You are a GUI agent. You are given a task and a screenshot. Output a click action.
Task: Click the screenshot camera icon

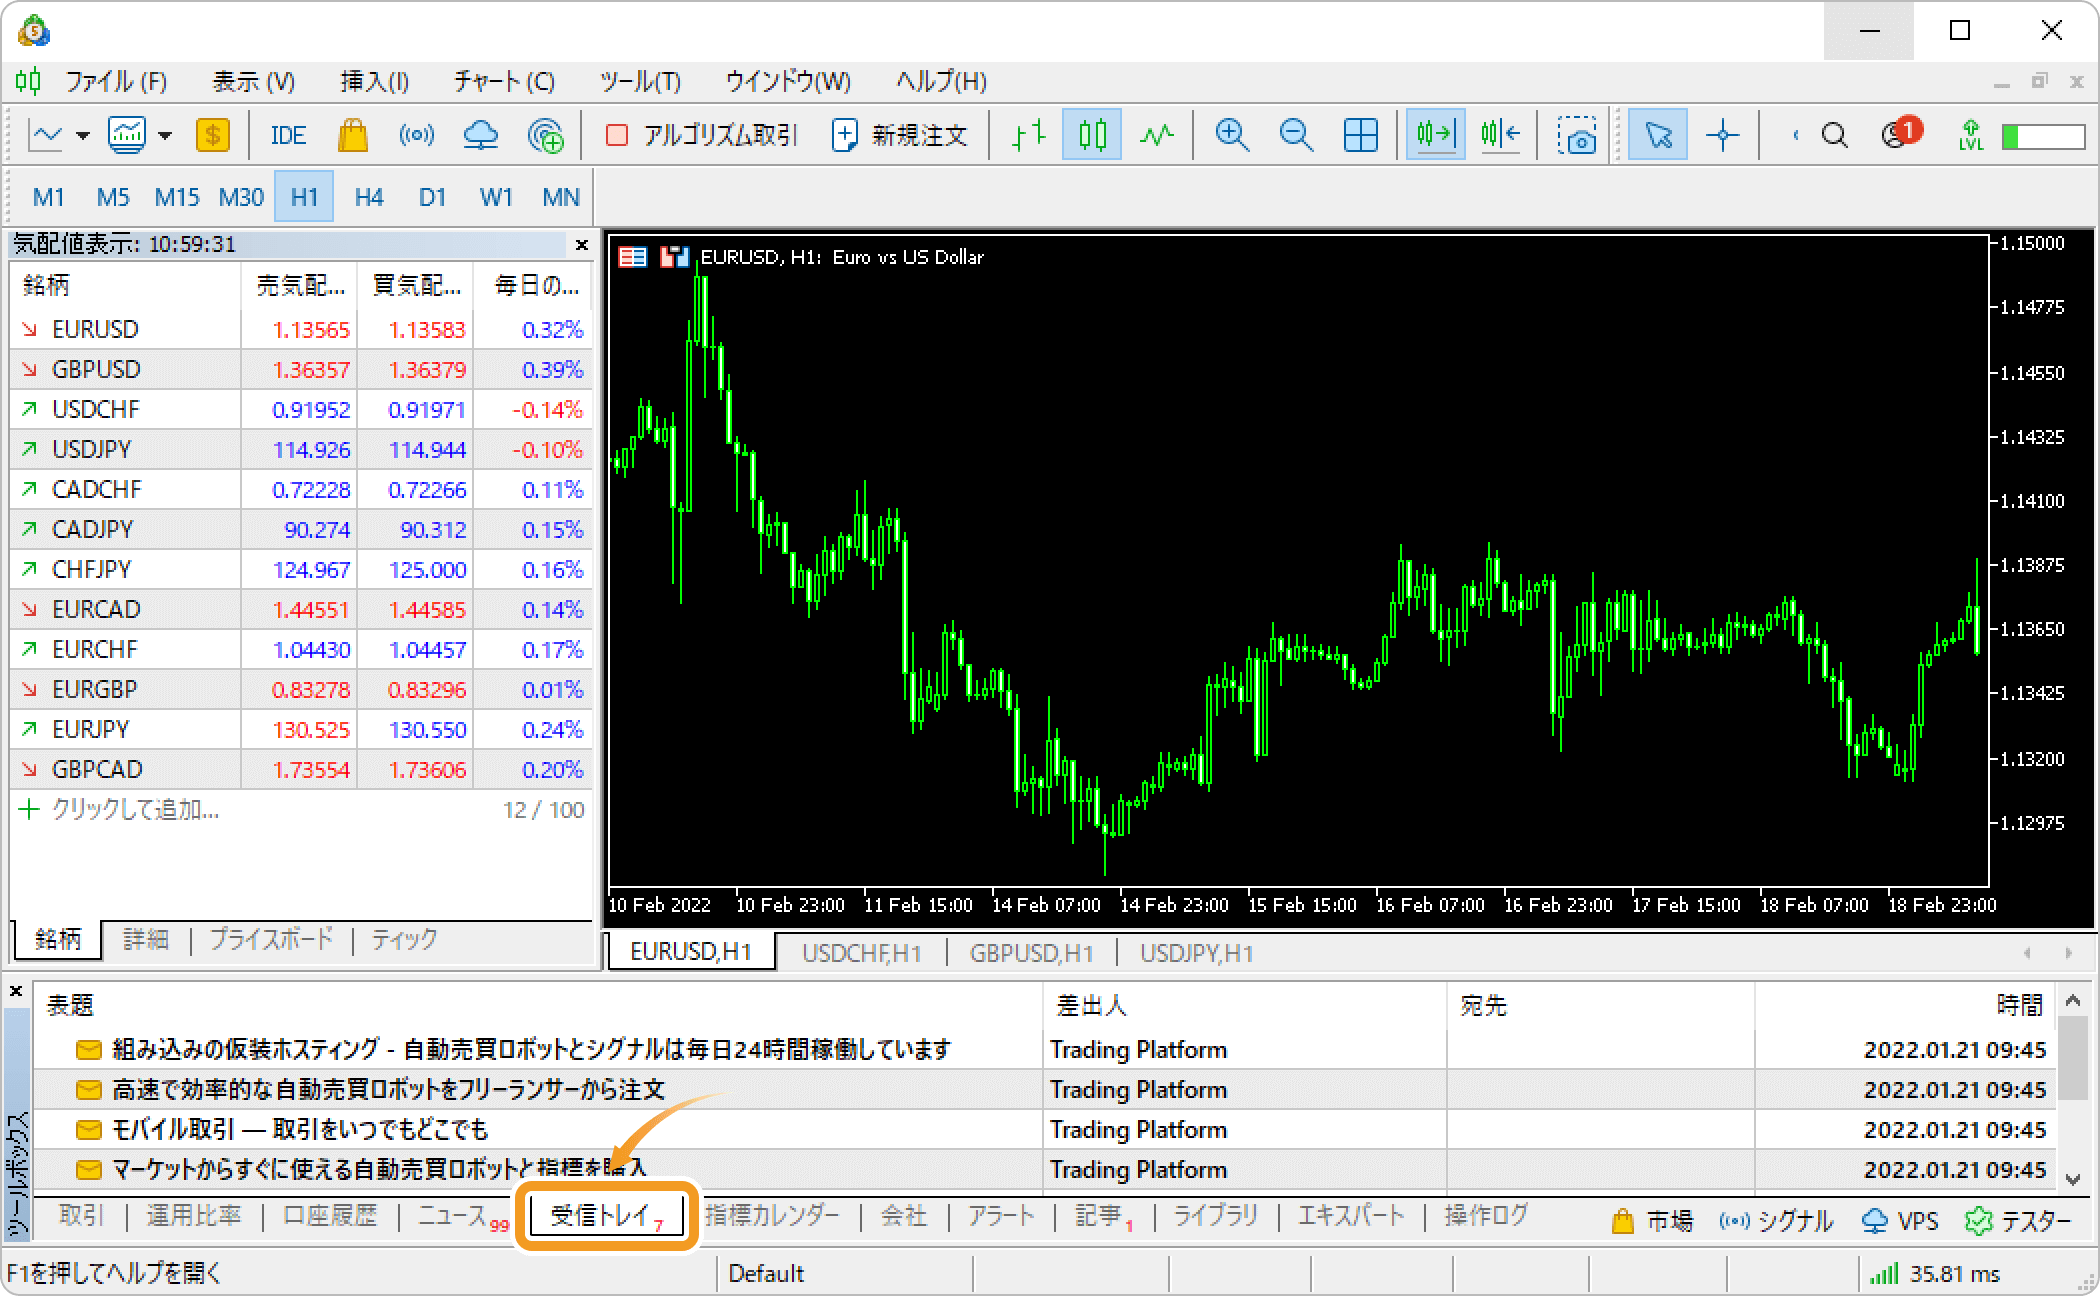(x=1577, y=135)
